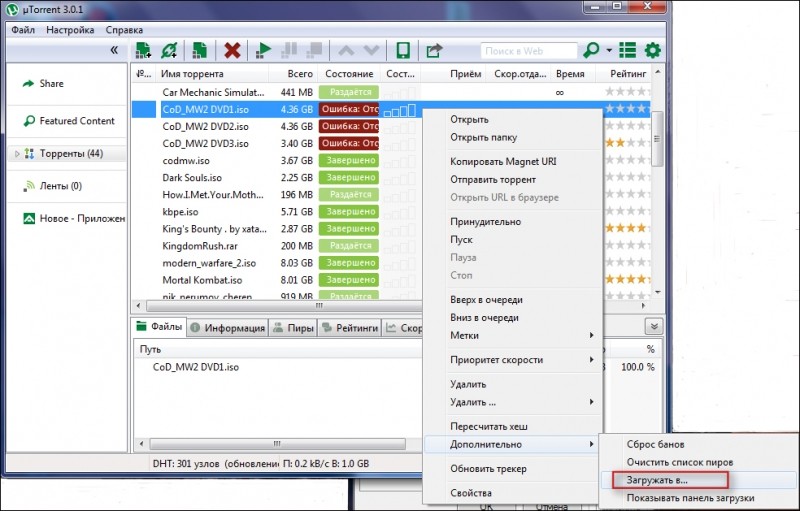The height and width of the screenshot is (511, 800).
Task: Click the Move Up Queue arrow
Action: pyautogui.click(x=346, y=50)
